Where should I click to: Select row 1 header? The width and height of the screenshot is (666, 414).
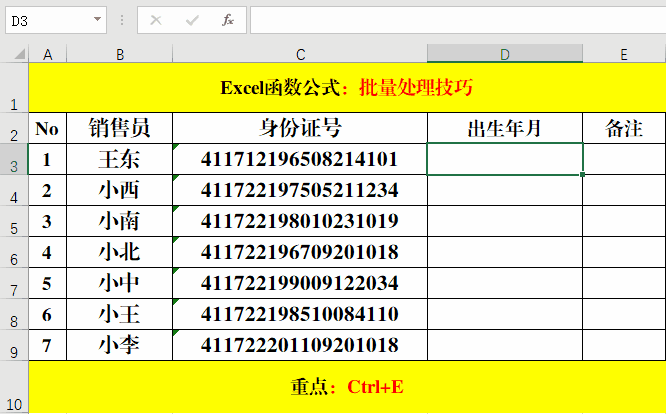coord(14,88)
